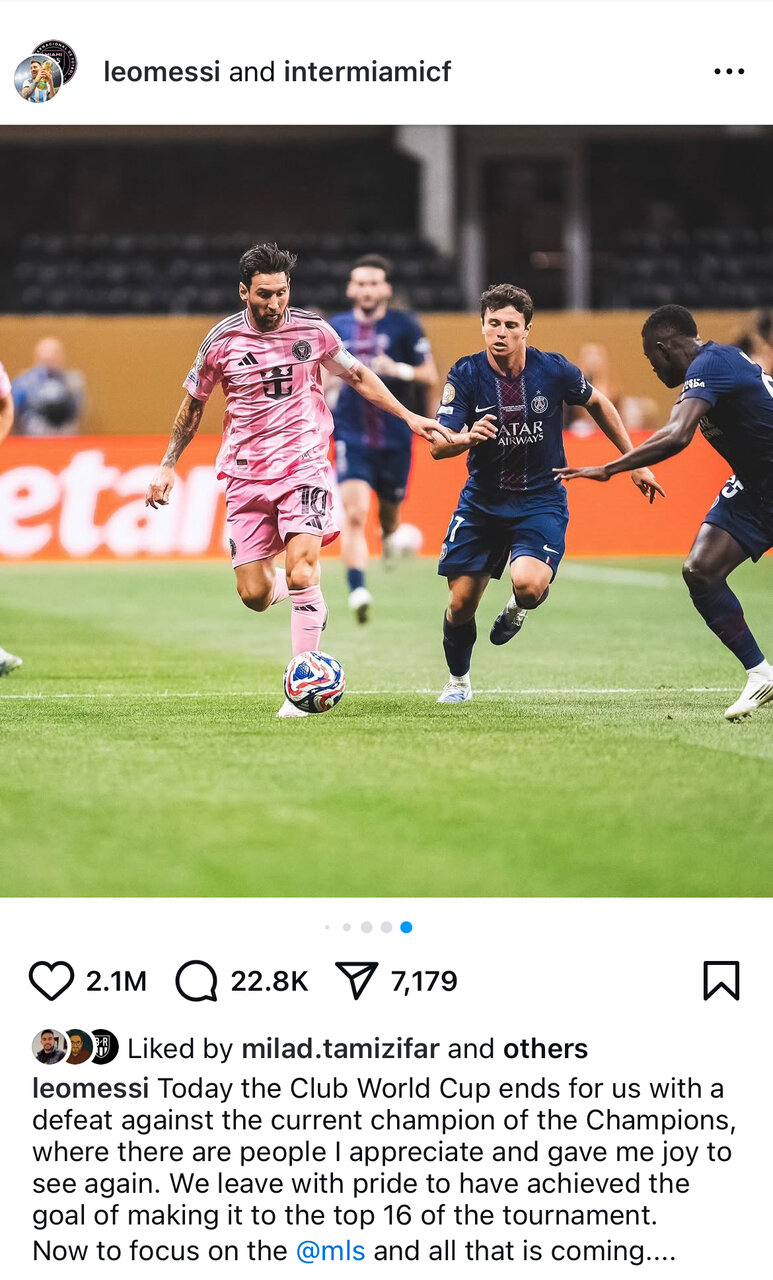The height and width of the screenshot is (1280, 773).
Task: View others who liked the post
Action: click(545, 1049)
